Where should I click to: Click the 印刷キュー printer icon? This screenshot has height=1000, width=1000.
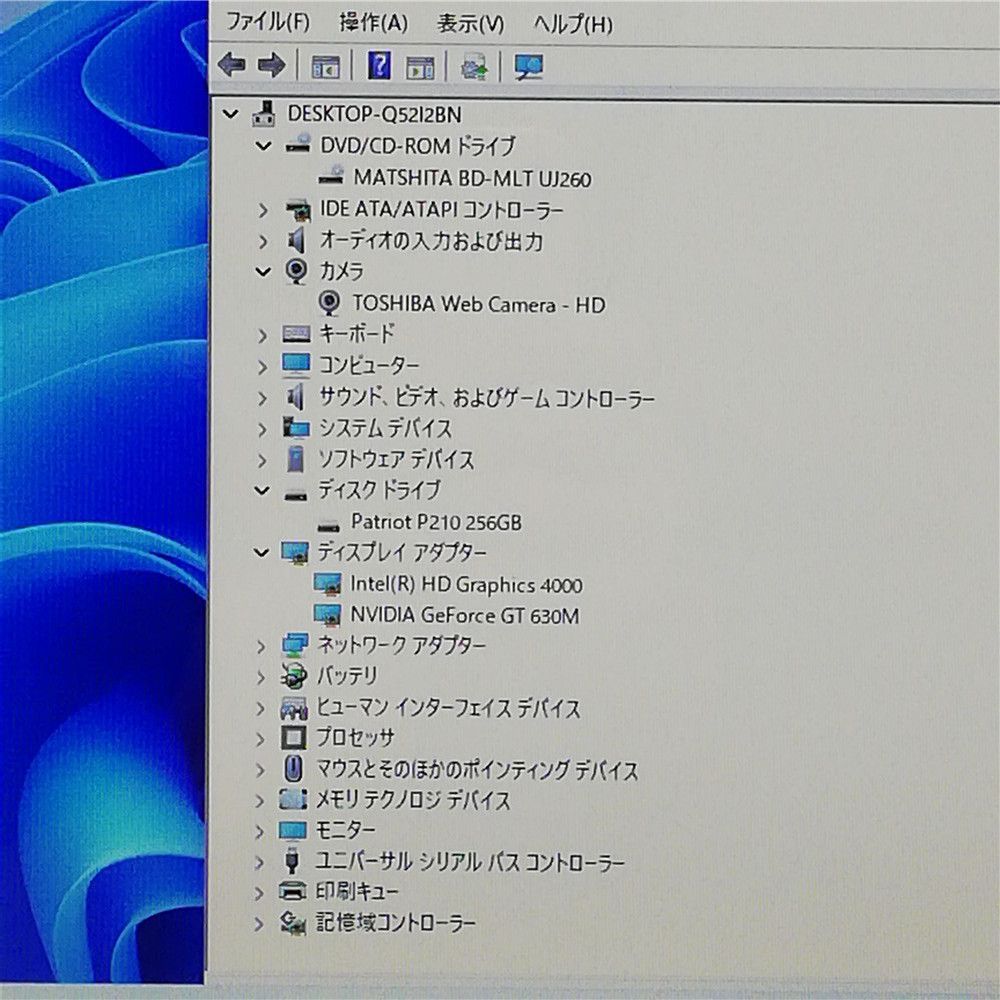pos(293,891)
